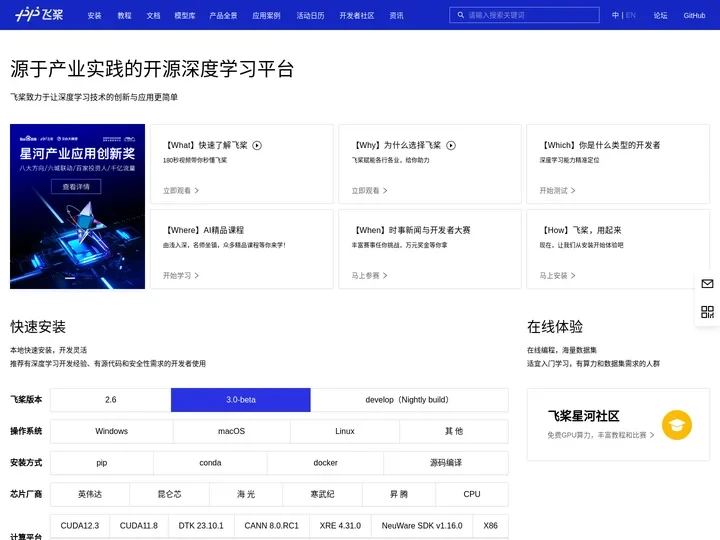The width and height of the screenshot is (720, 540).
Task: Open the 【How】飞桨，用起来 title
Action: pos(580,230)
